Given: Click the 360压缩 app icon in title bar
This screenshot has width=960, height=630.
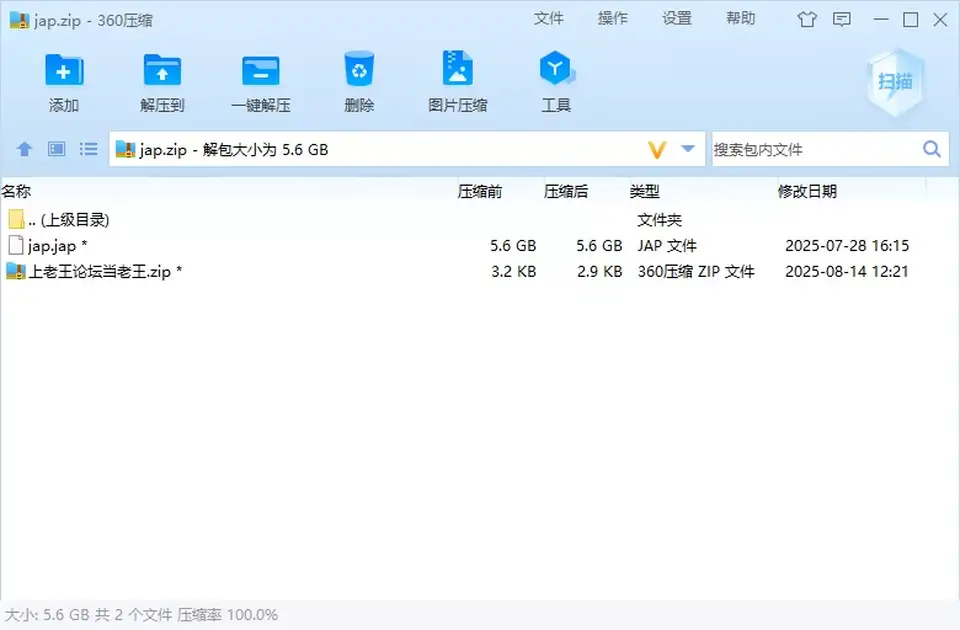Looking at the screenshot, I should coord(19,20).
